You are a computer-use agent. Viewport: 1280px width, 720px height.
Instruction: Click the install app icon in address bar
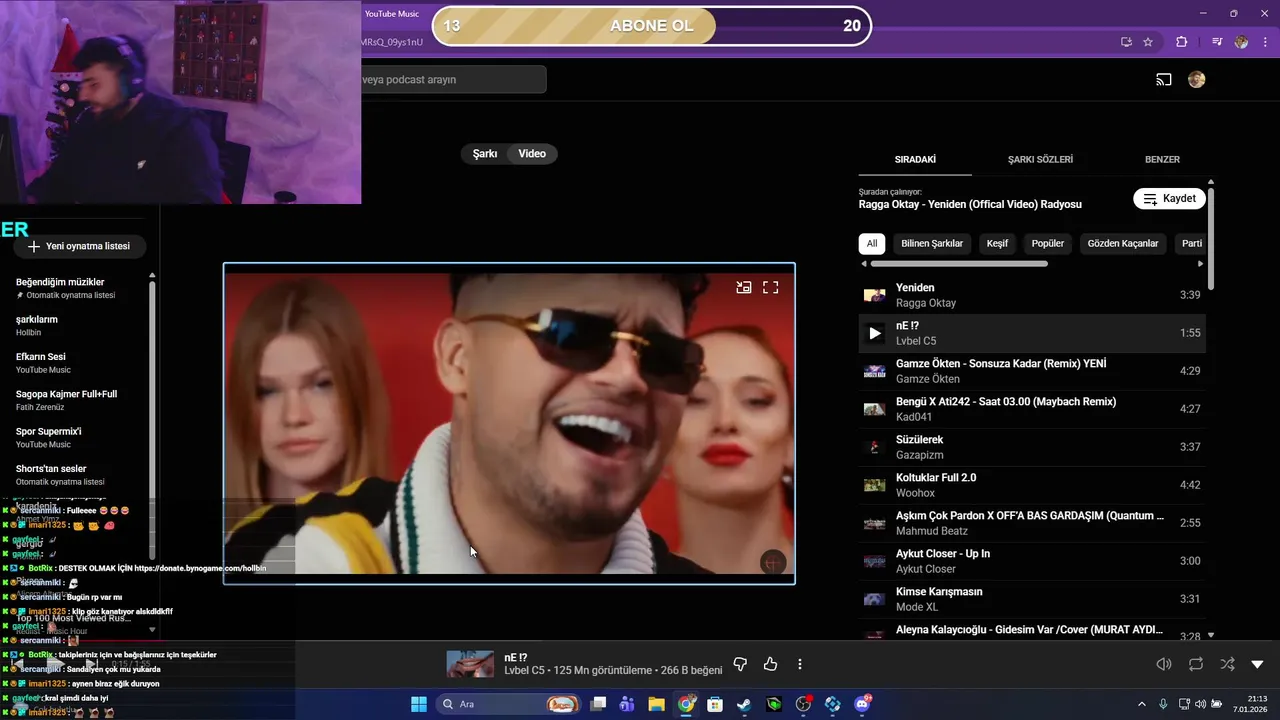coord(1126,42)
